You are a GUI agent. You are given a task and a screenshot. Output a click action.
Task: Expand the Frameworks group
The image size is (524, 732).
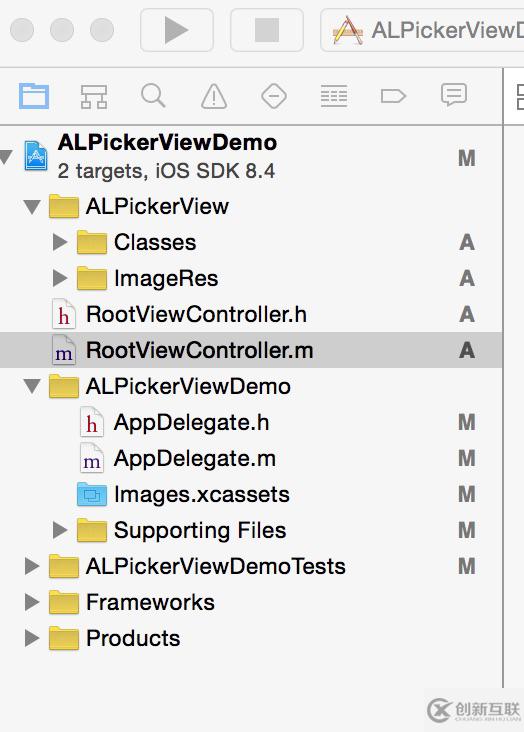[x=32, y=602]
